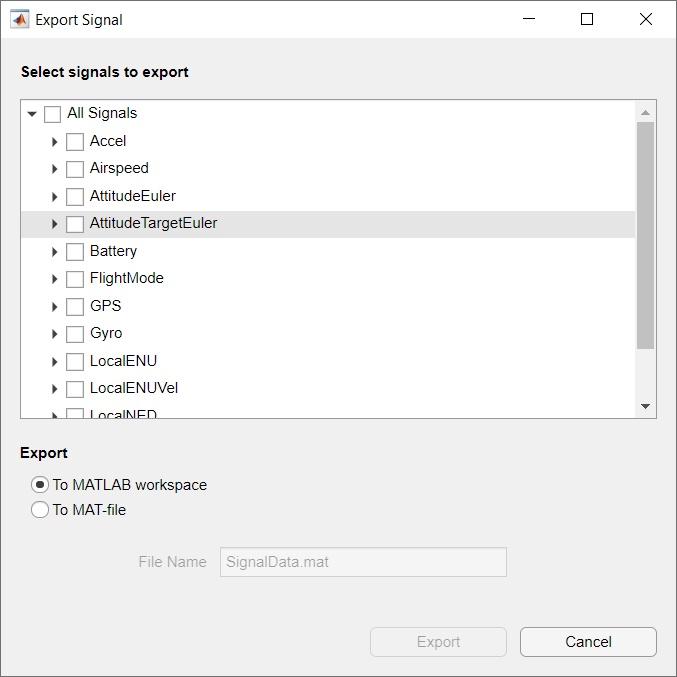The image size is (677, 677).
Task: Expand the AttitudeEuler tree node
Action: [x=55, y=197]
